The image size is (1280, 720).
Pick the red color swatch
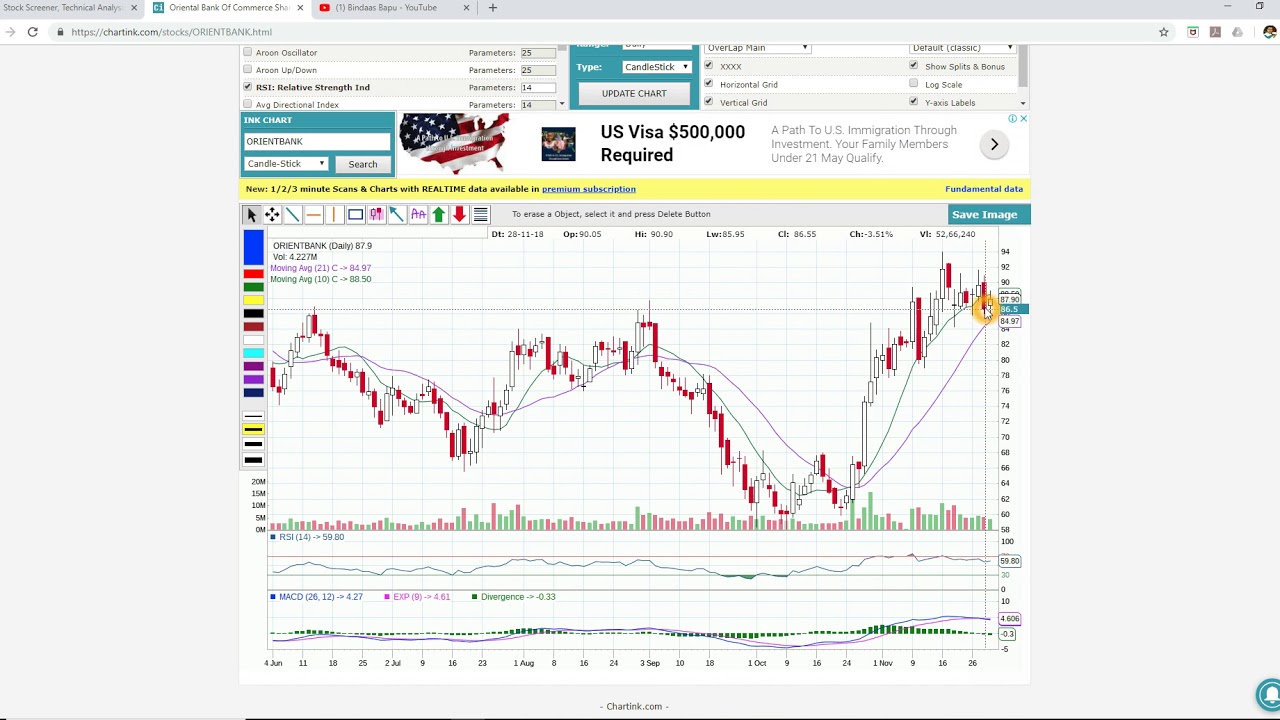coord(253,274)
